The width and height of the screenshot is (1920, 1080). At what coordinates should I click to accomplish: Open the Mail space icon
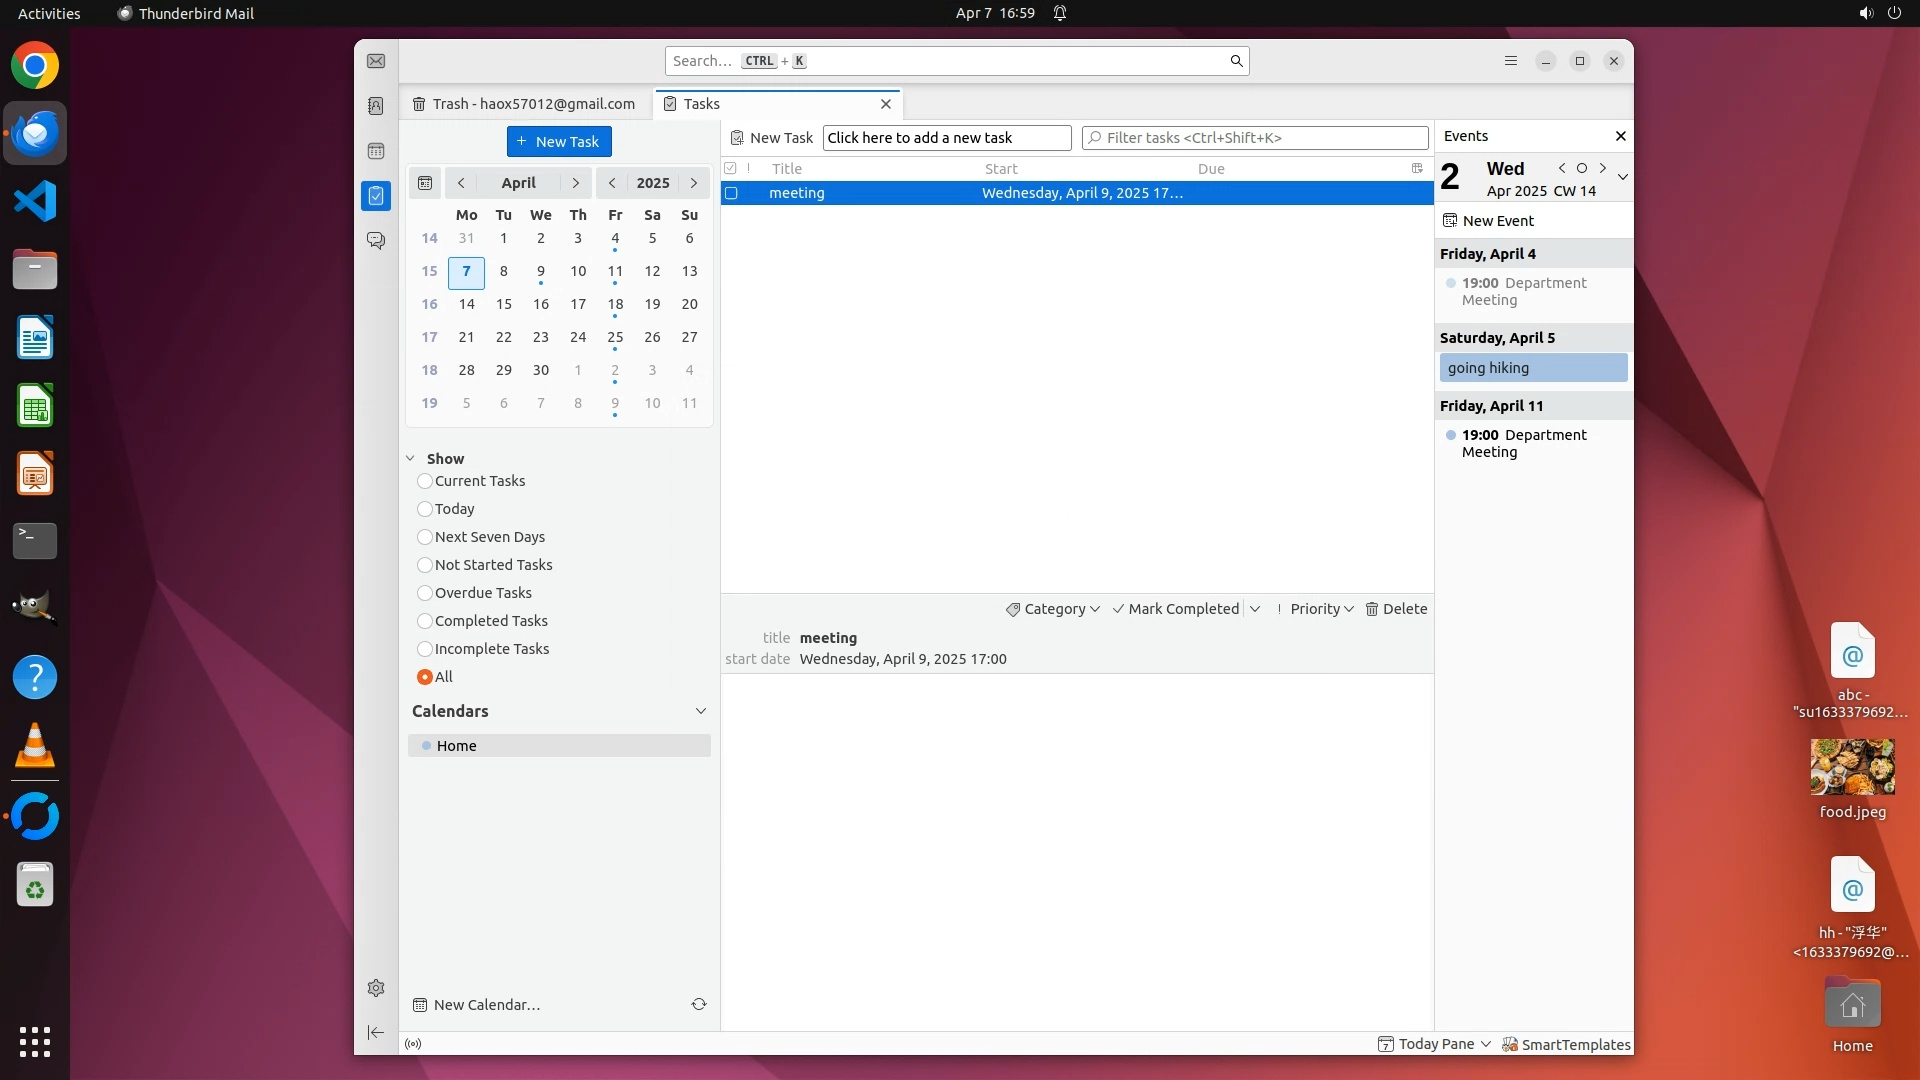(x=376, y=61)
